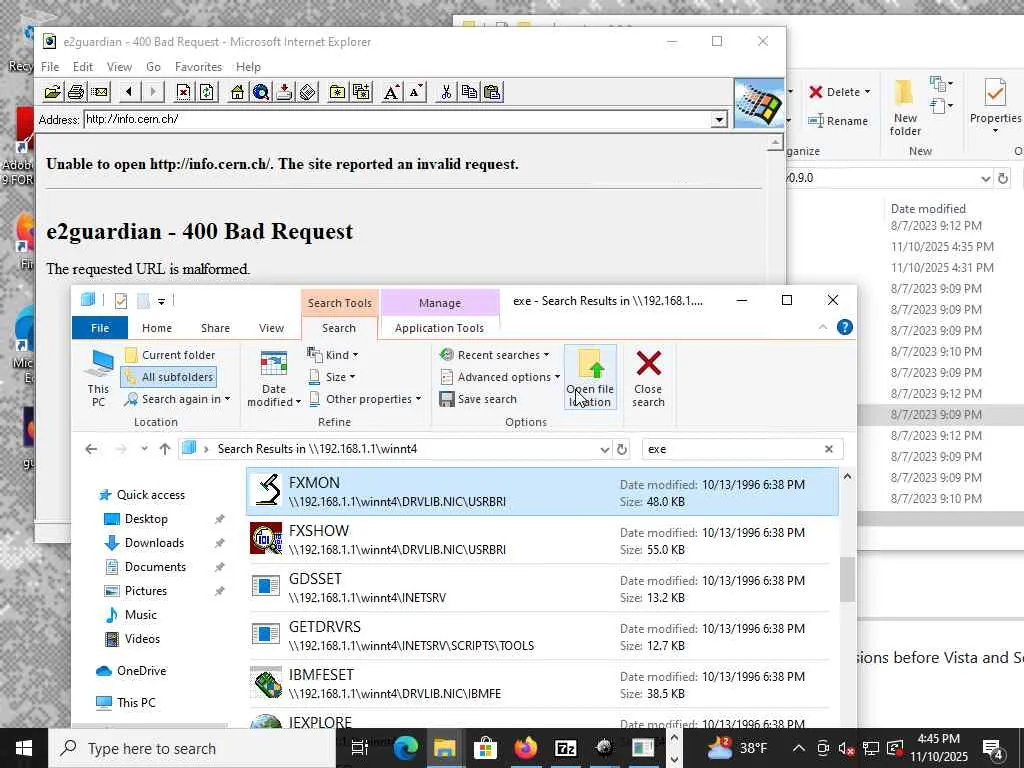Image resolution: width=1024 pixels, height=768 pixels.
Task: Refresh the page in Internet Explorer toolbar
Action: [x=207, y=92]
